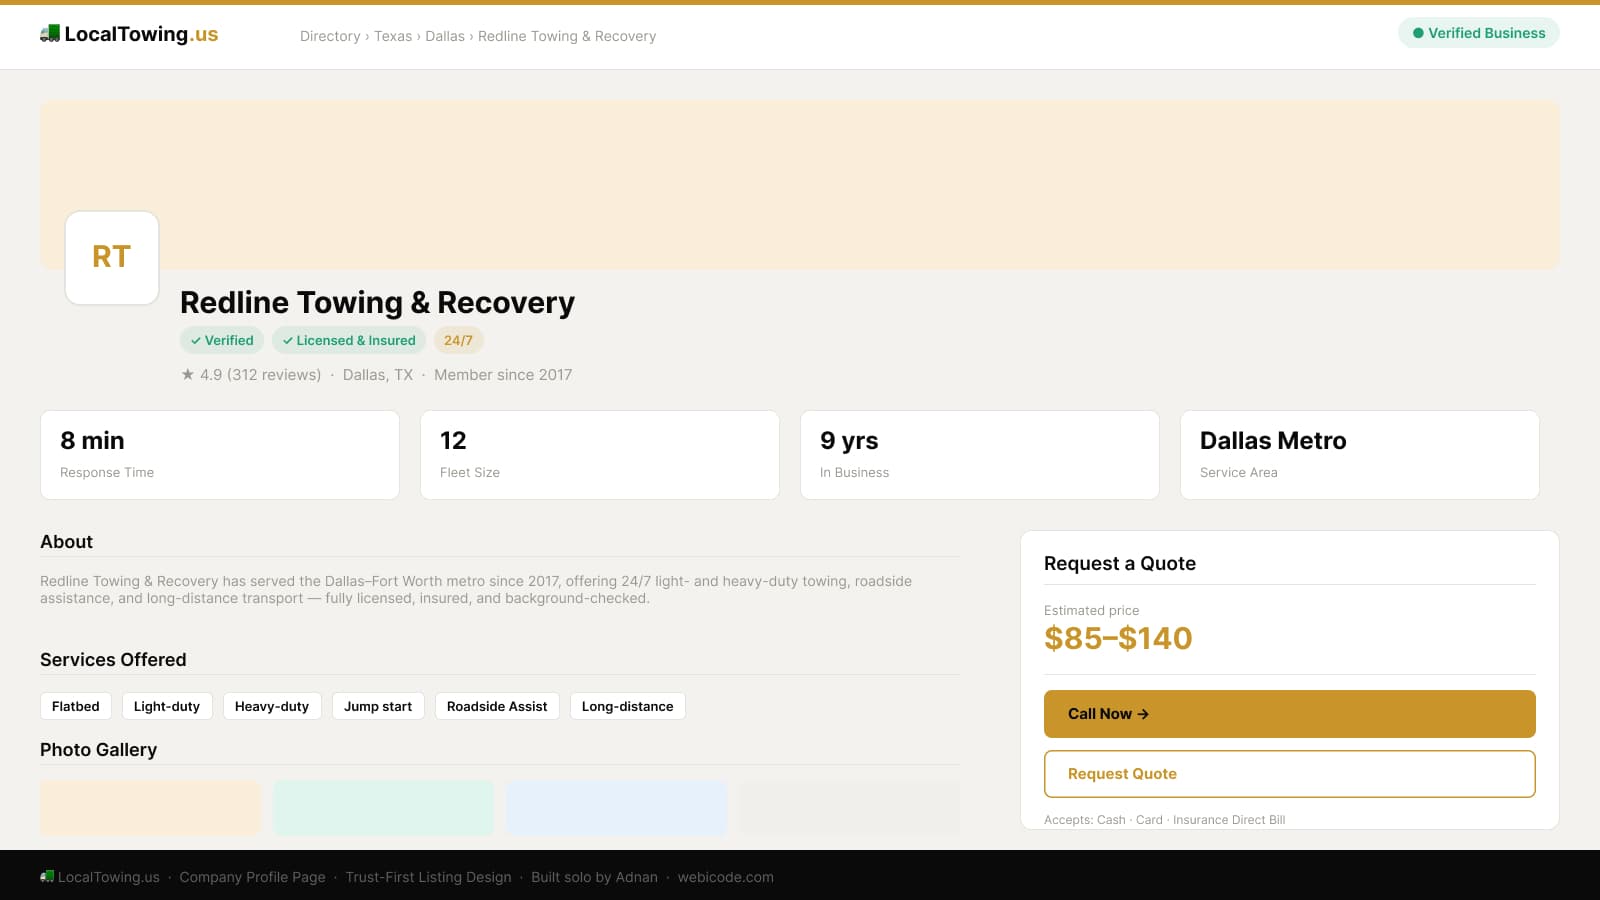1600x900 pixels.
Task: Select the Roadside Assist service chip
Action: pyautogui.click(x=497, y=706)
